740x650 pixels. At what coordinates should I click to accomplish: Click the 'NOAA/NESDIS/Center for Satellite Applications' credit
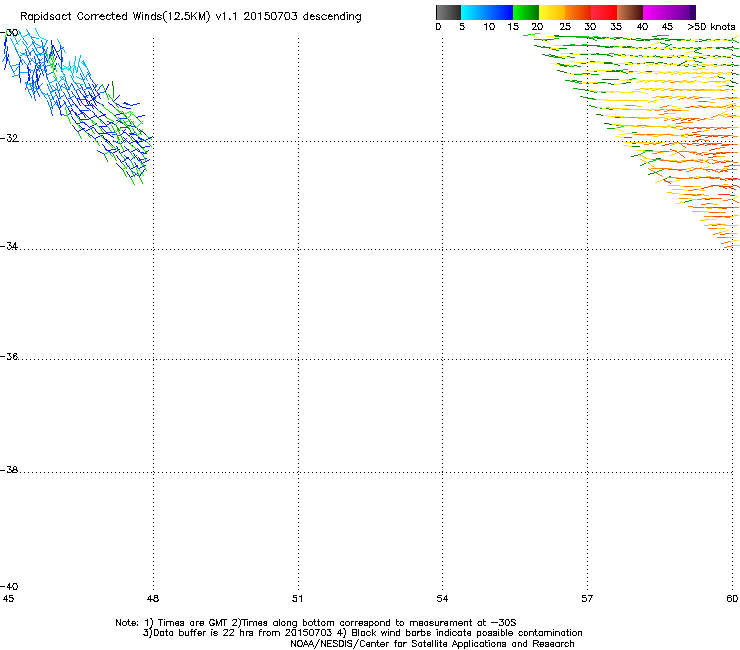click(x=399, y=644)
